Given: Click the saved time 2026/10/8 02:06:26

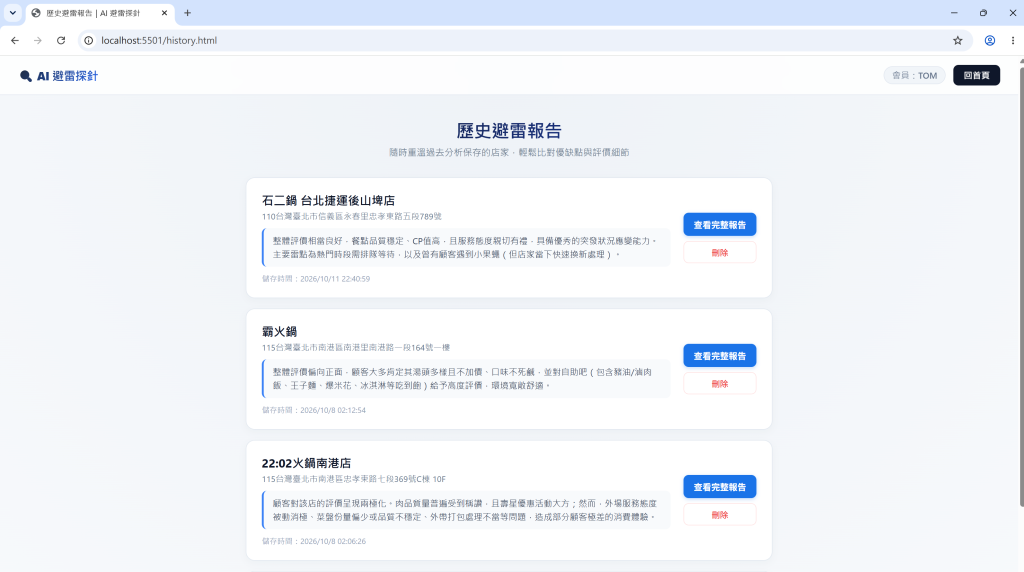Looking at the screenshot, I should 333,541.
